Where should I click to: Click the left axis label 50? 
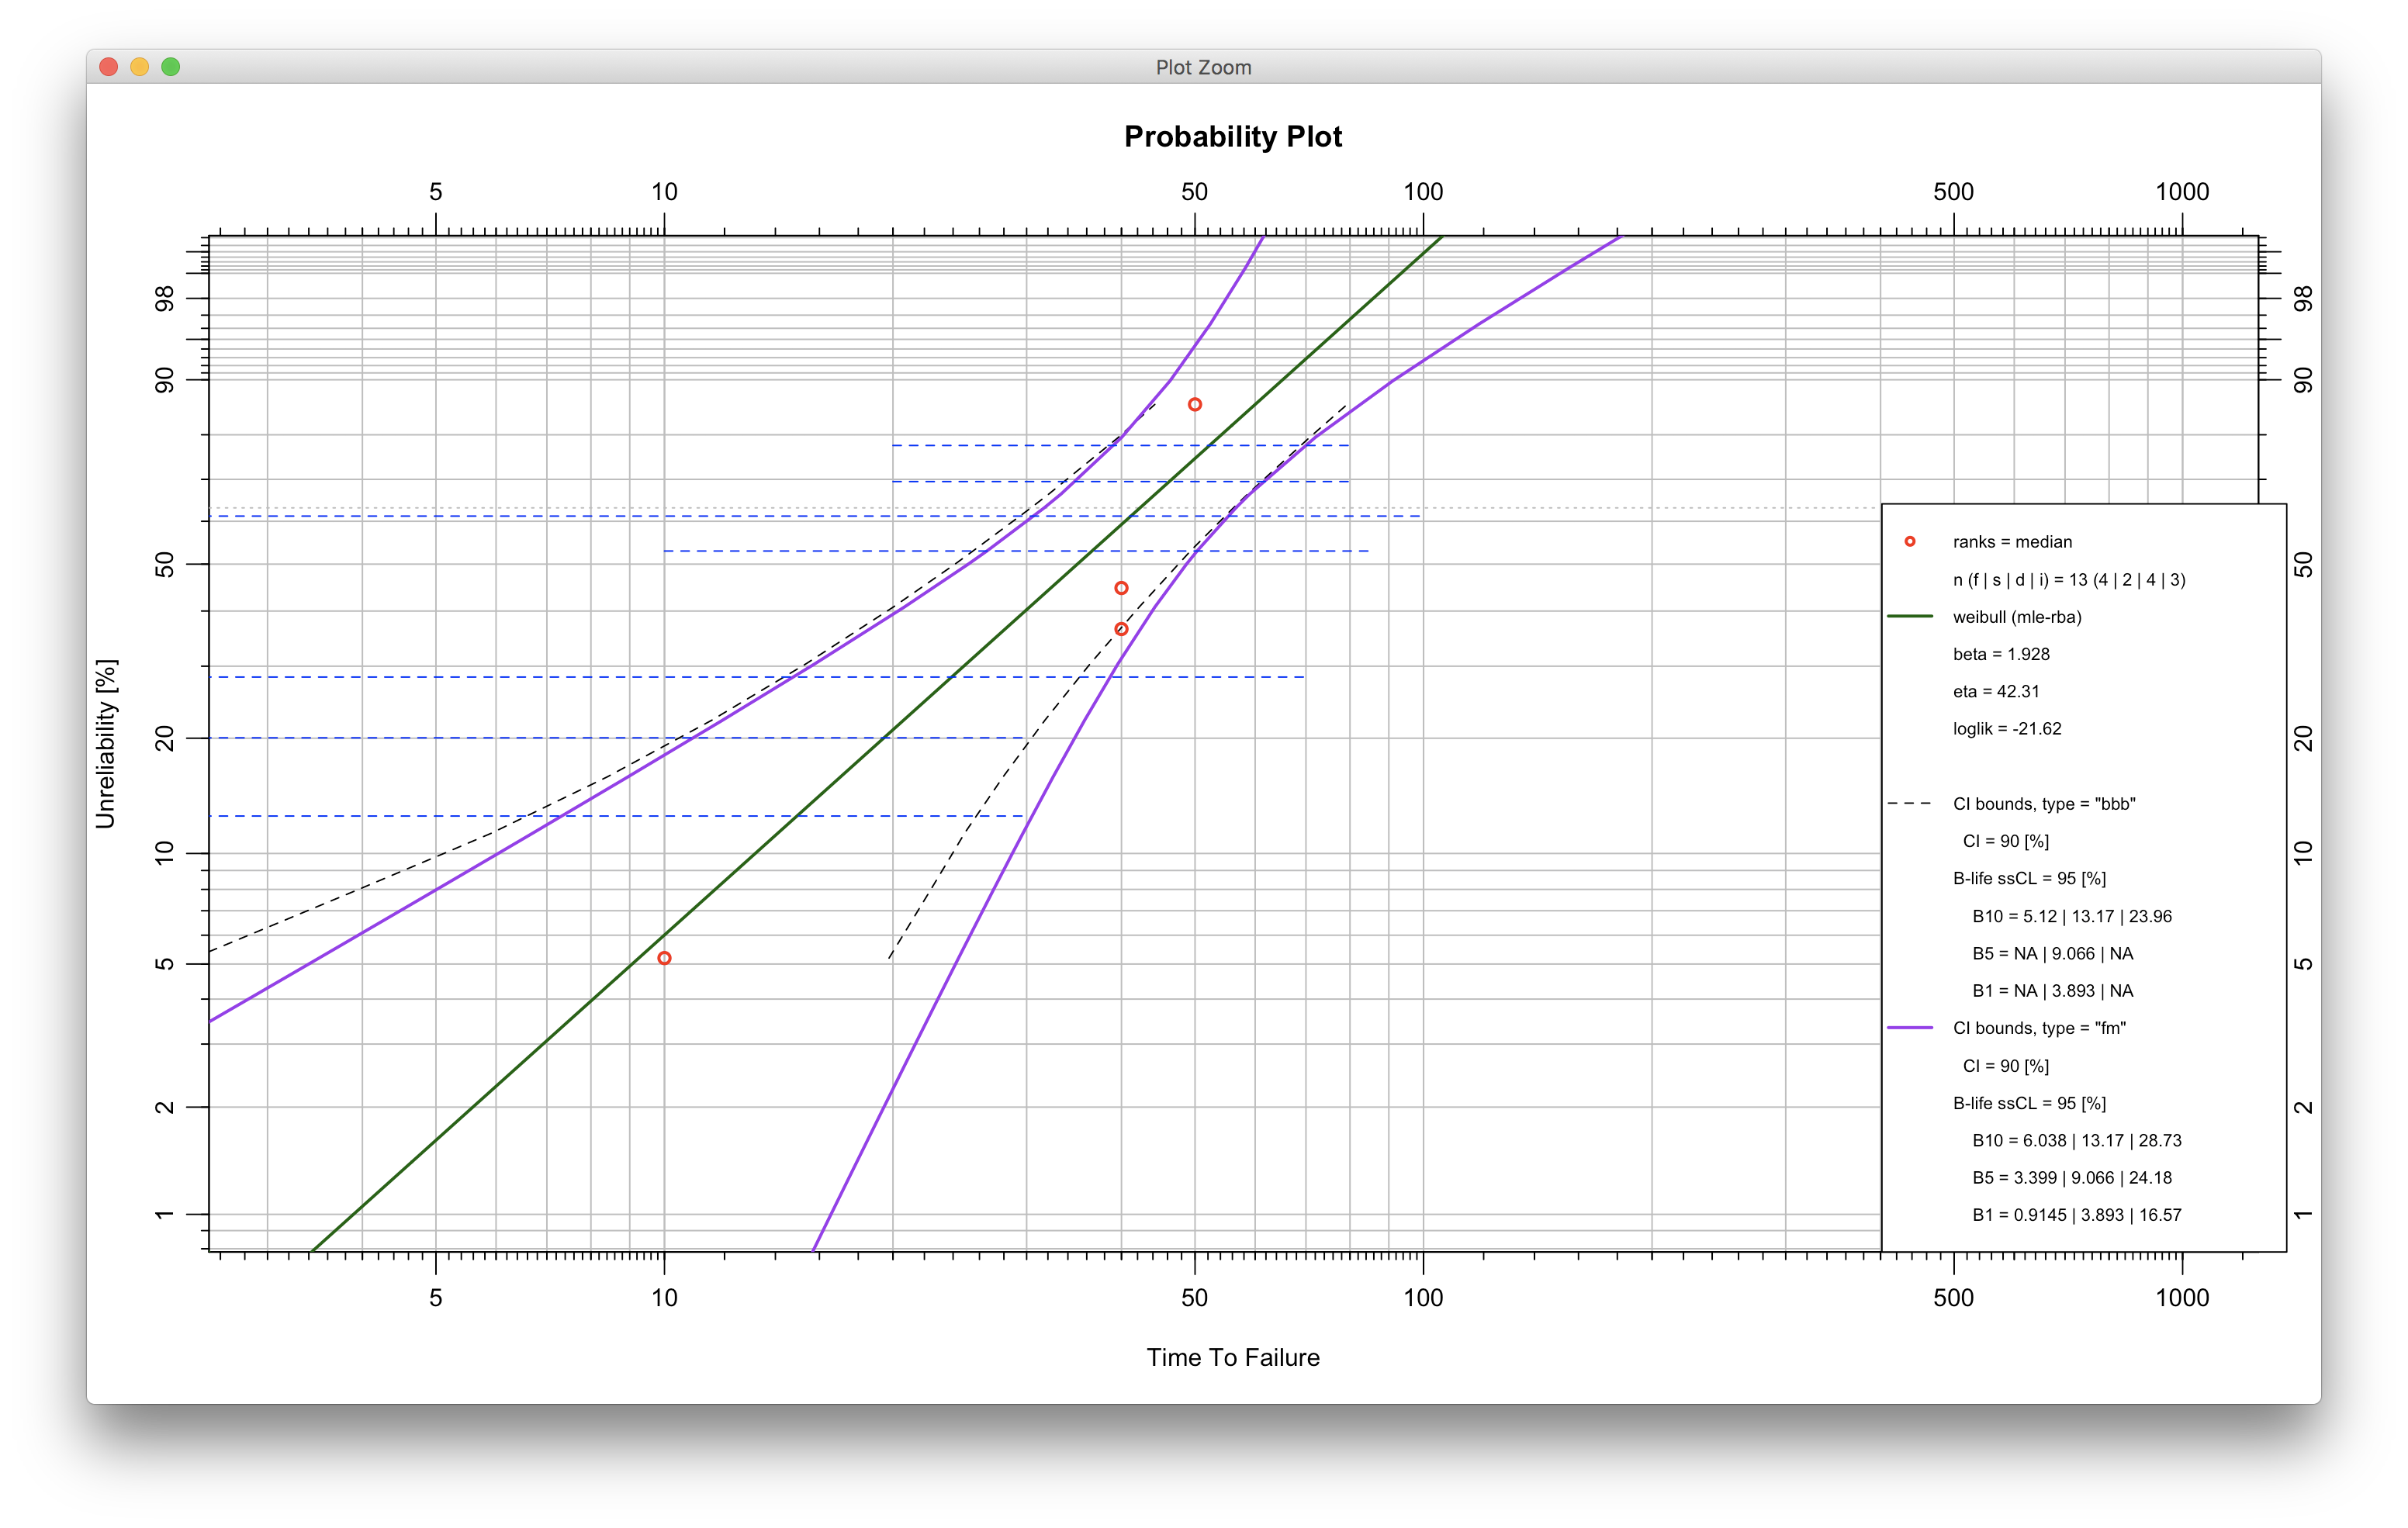(165, 565)
